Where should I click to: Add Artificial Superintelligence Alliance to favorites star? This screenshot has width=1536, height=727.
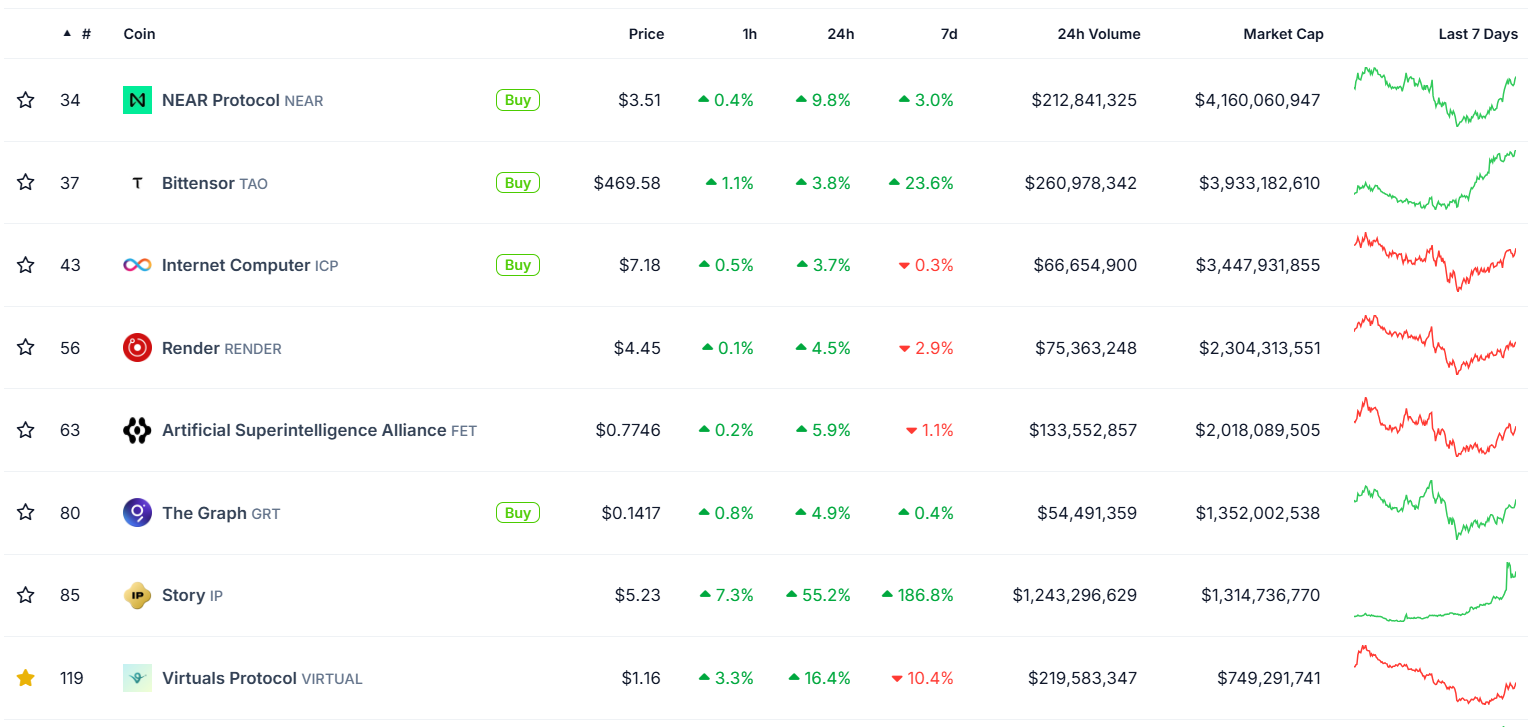point(26,430)
